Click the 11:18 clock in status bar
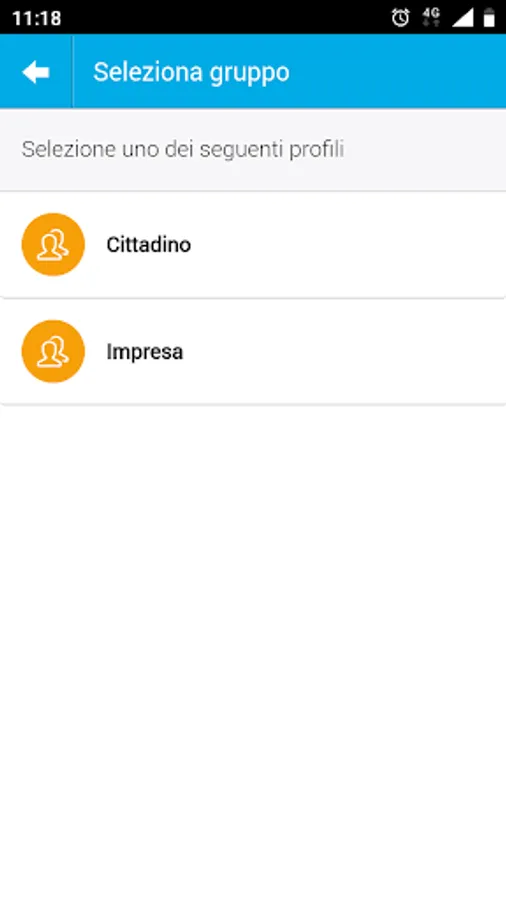The height and width of the screenshot is (900, 506). coord(37,18)
